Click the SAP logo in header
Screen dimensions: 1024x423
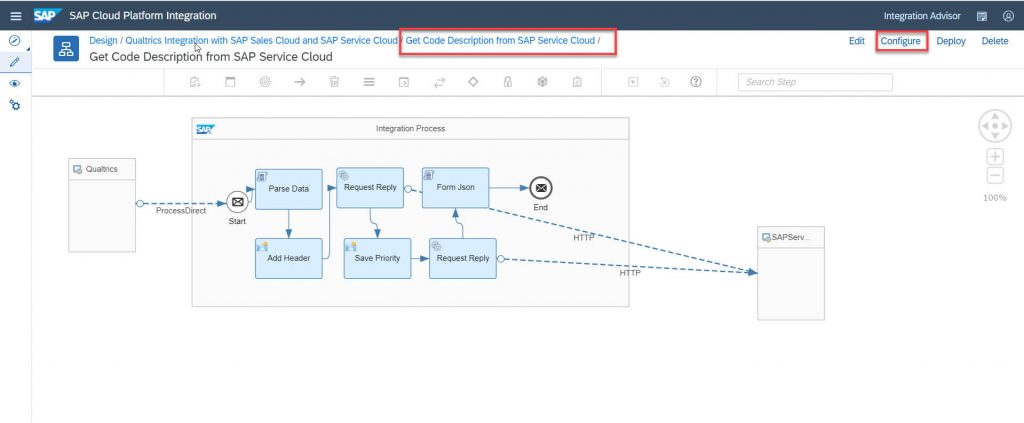tap(48, 15)
